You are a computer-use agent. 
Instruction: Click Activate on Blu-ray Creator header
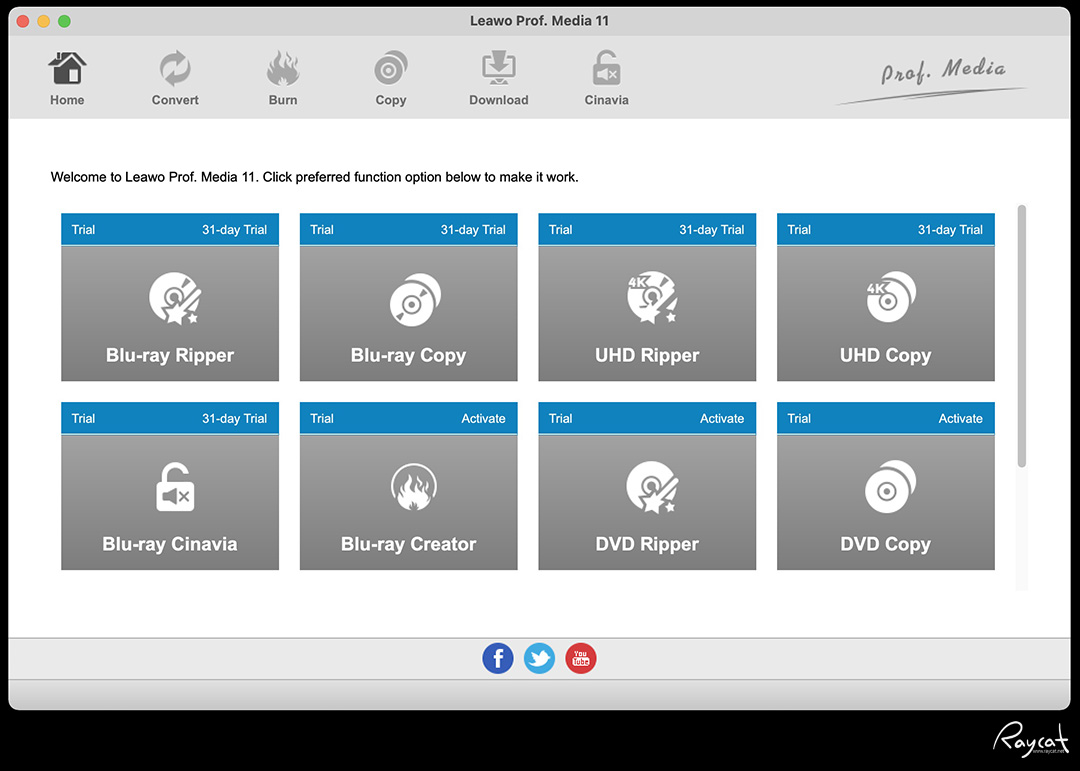[483, 418]
